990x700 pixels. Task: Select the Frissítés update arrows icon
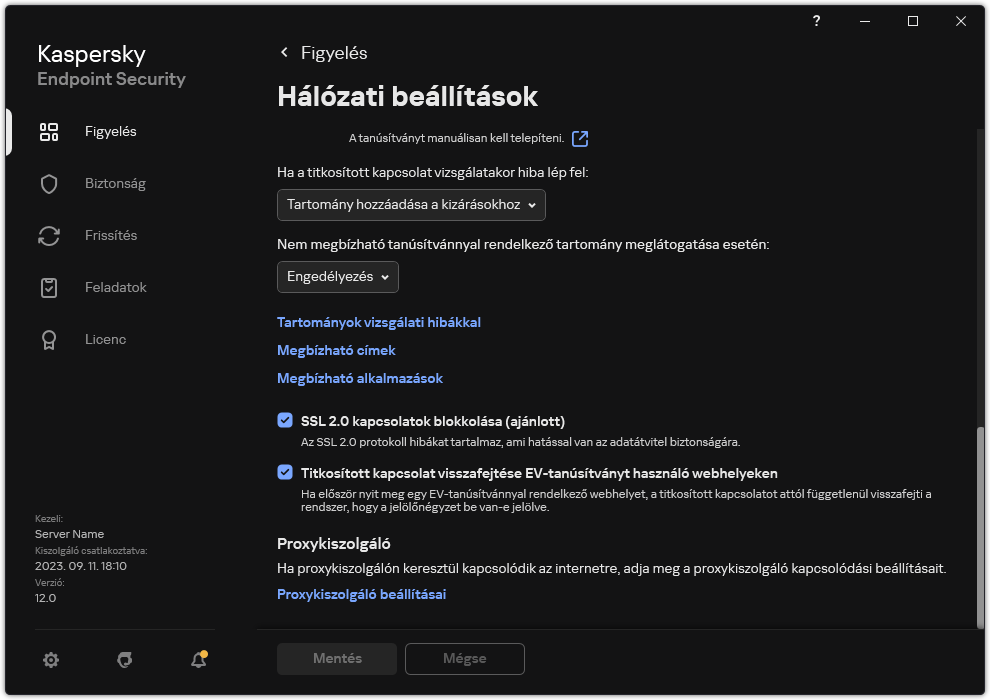(x=49, y=235)
